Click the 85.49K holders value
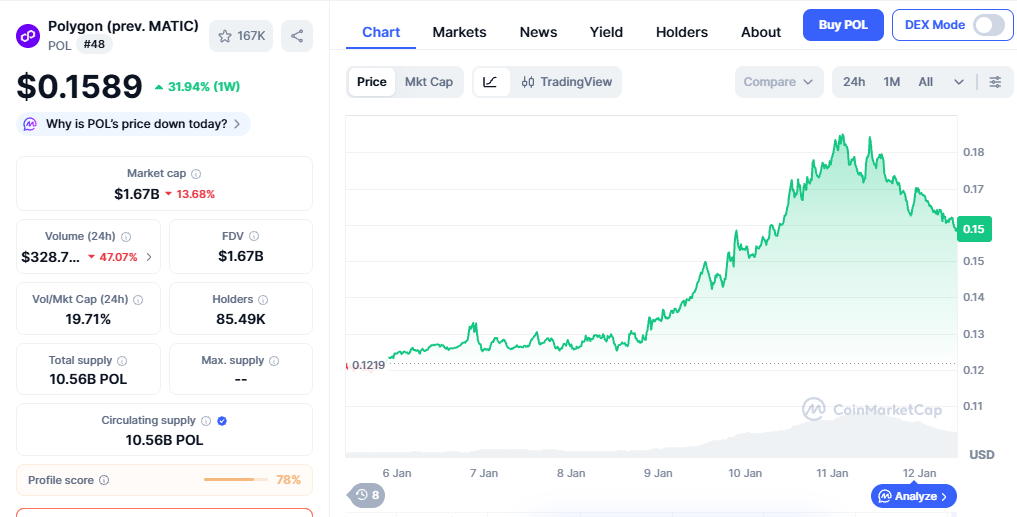 click(x=241, y=319)
